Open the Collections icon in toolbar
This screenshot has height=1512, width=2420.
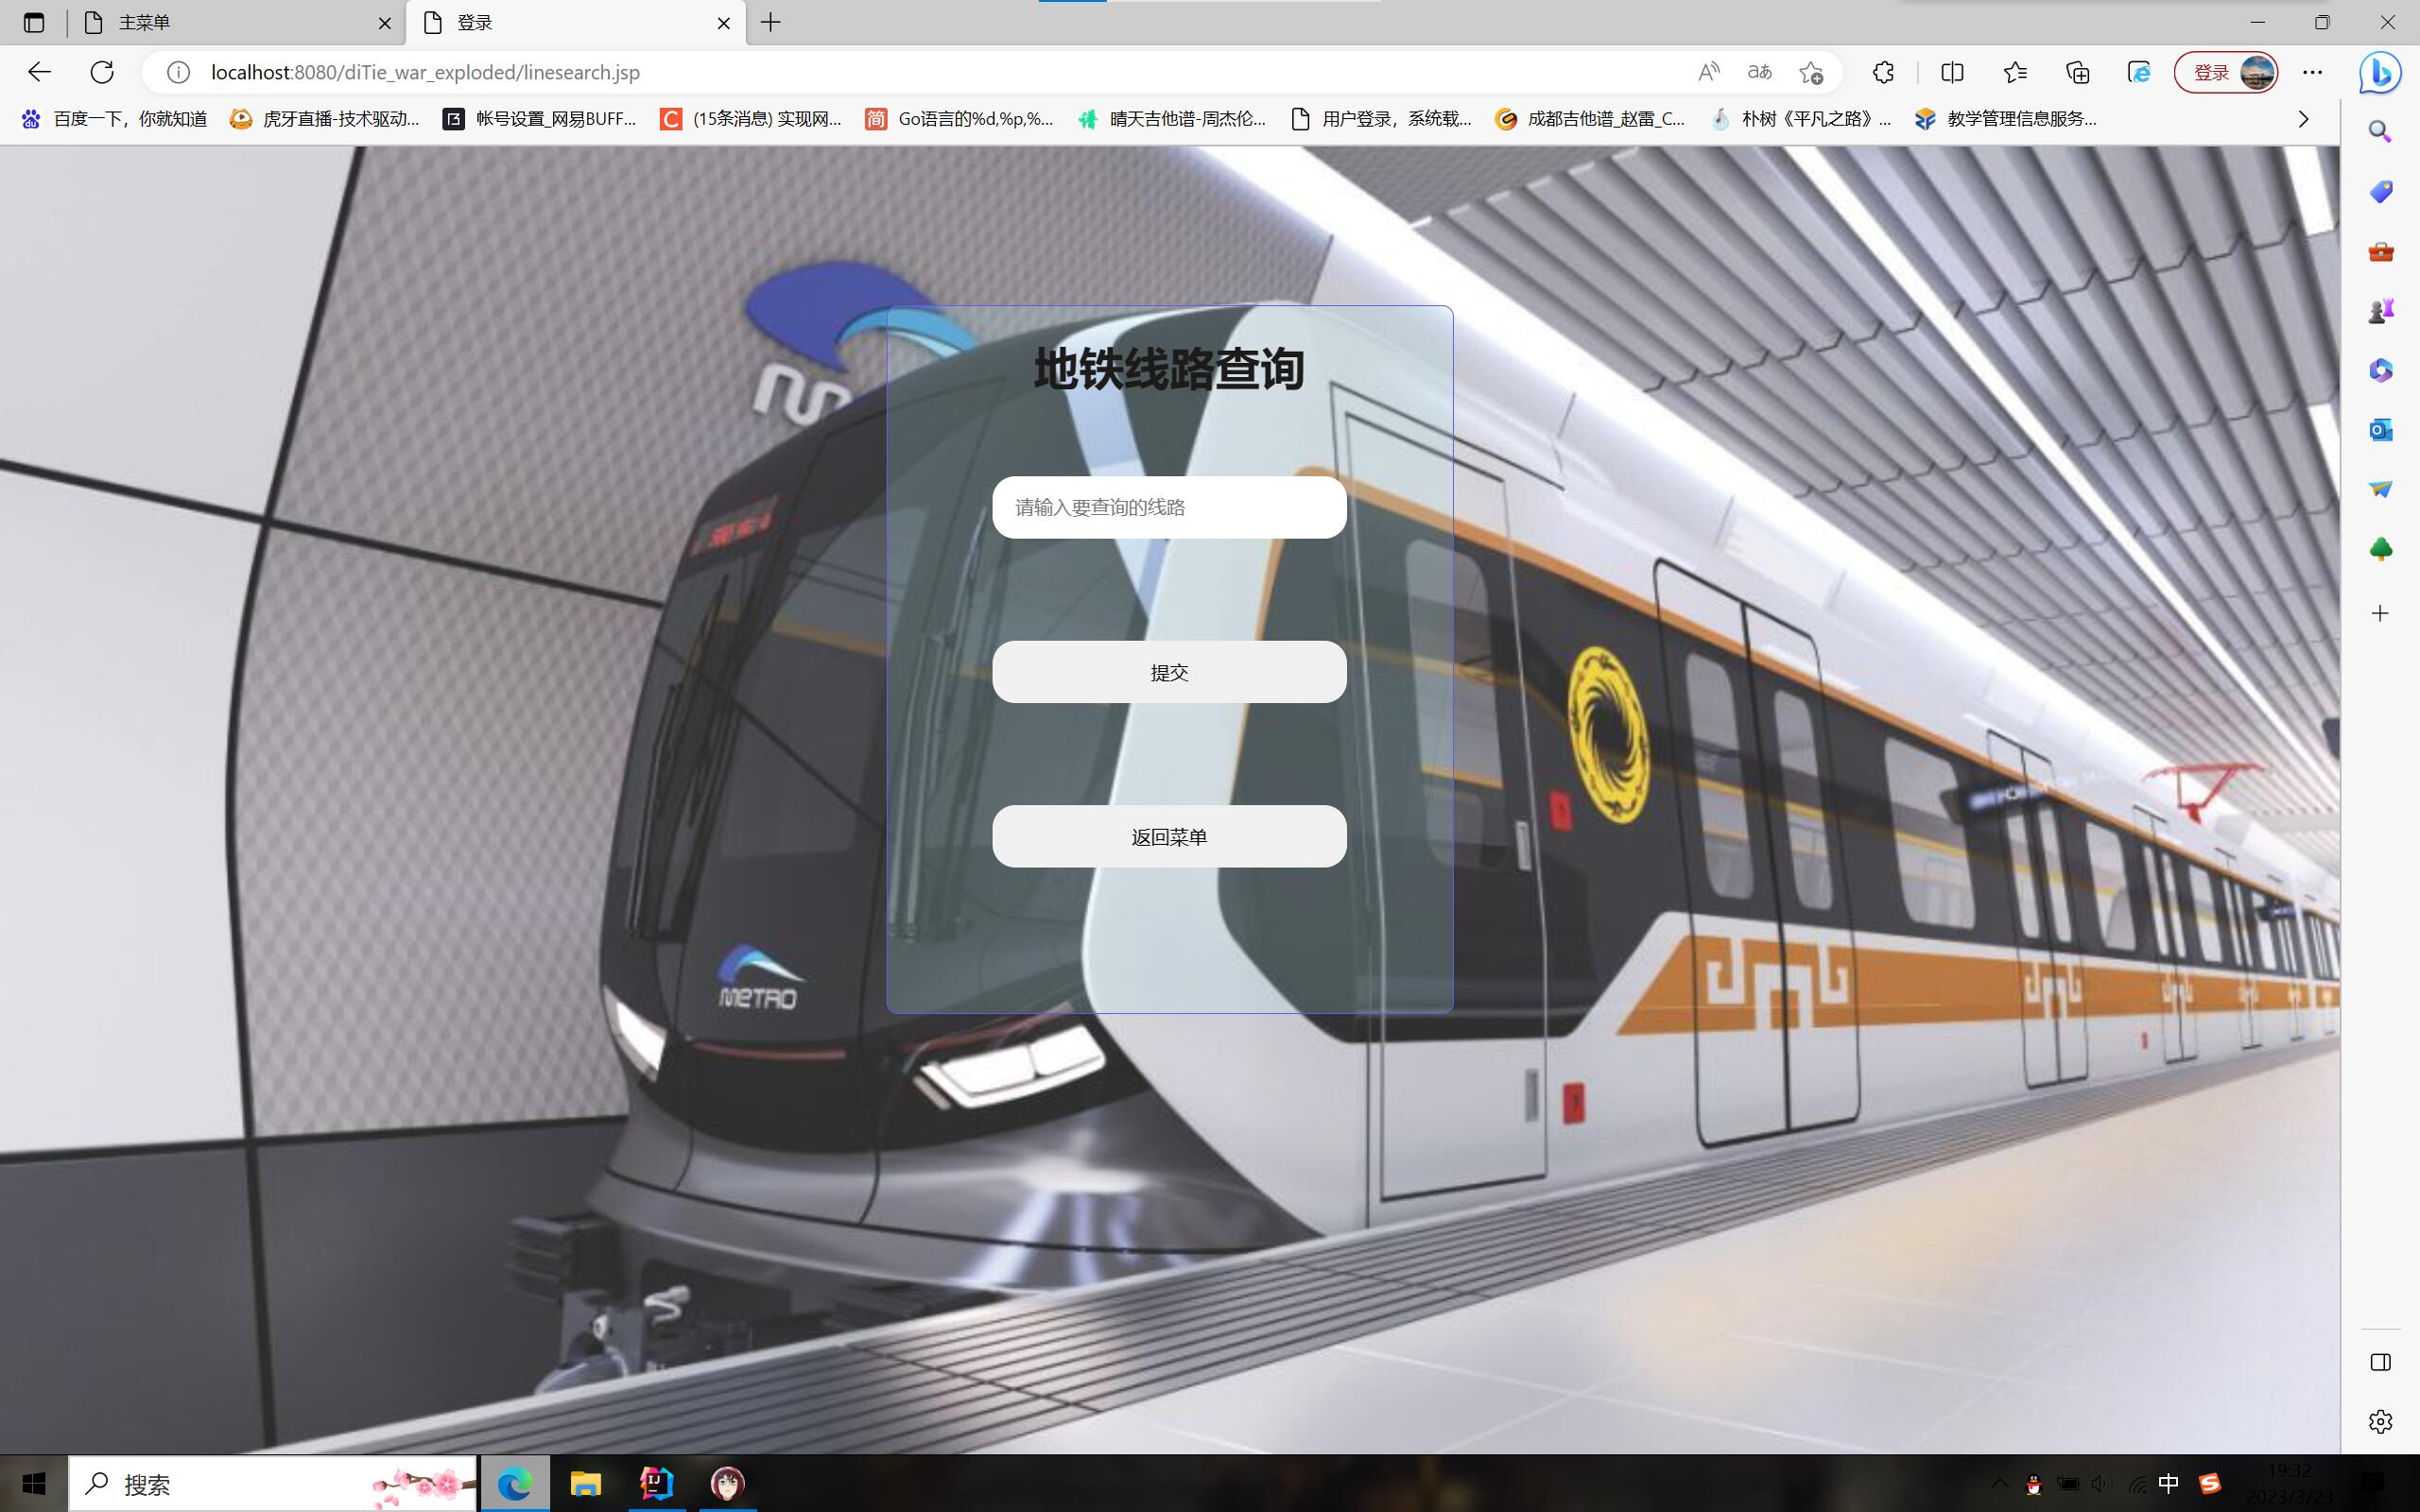coord(2077,72)
